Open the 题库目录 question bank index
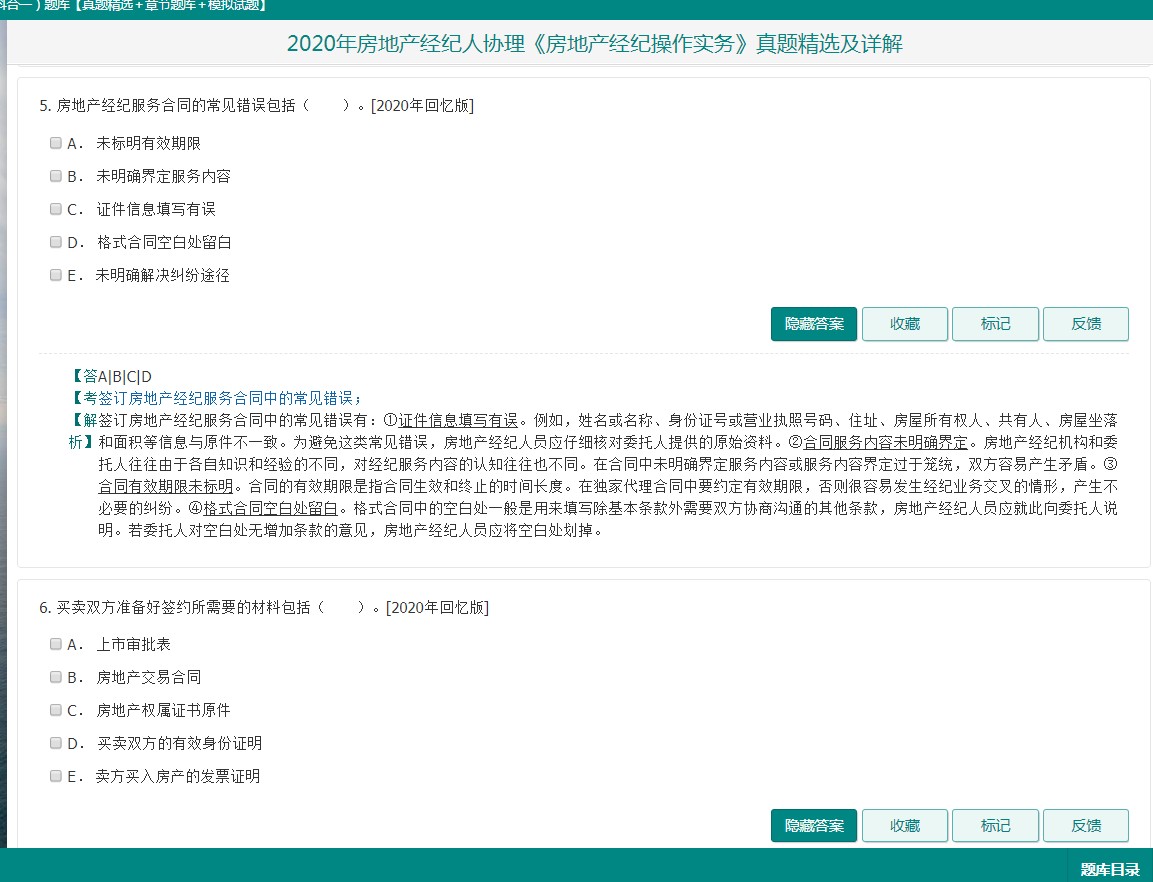1153x882 pixels. point(1109,869)
